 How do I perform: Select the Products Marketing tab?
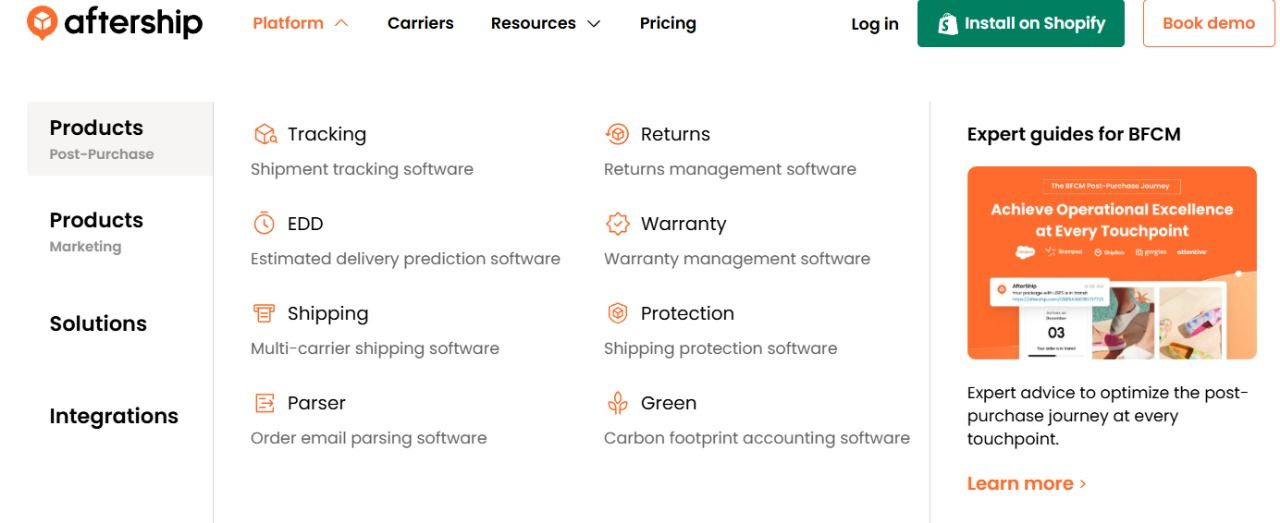coord(96,230)
